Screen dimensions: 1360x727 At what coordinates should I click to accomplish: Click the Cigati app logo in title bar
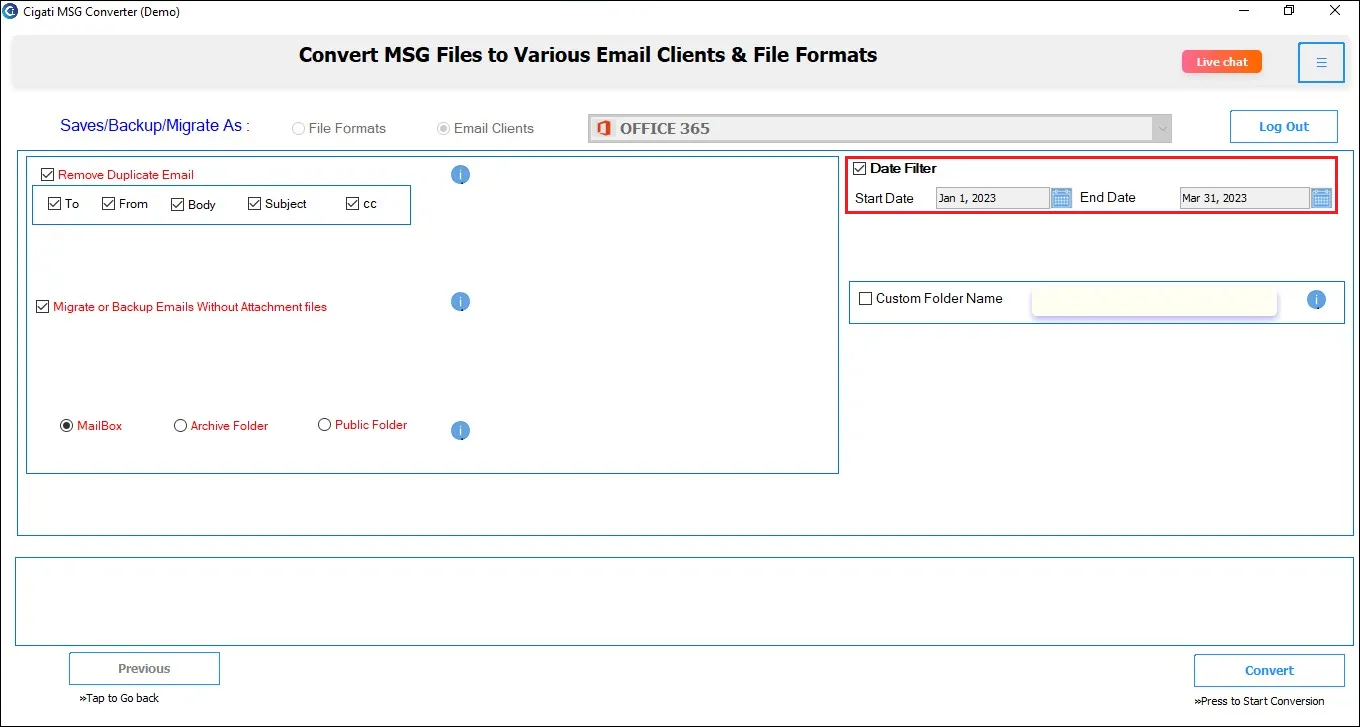(10, 11)
